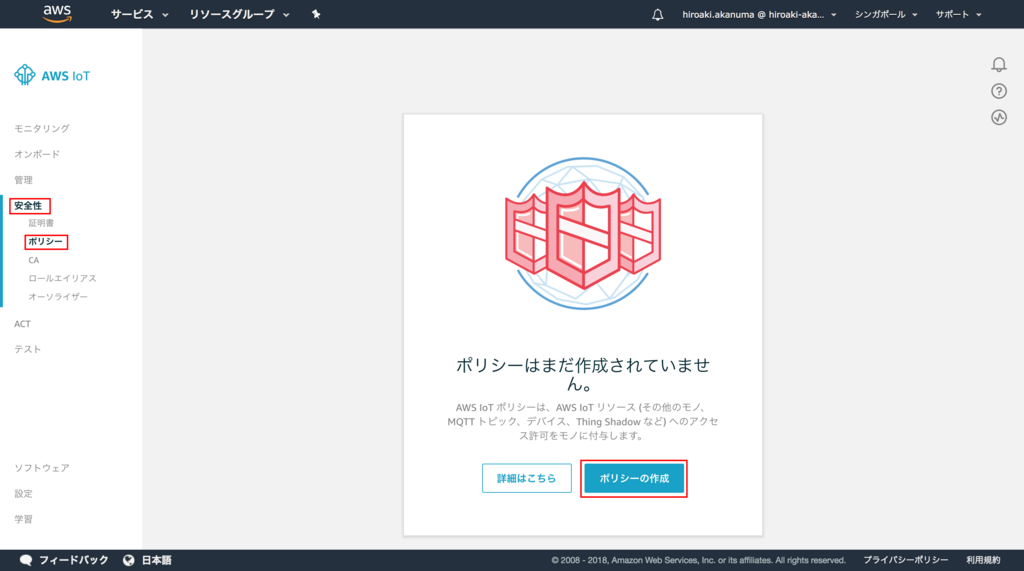Select 安全性 in the sidebar
1024x571 pixels.
[x=28, y=206]
